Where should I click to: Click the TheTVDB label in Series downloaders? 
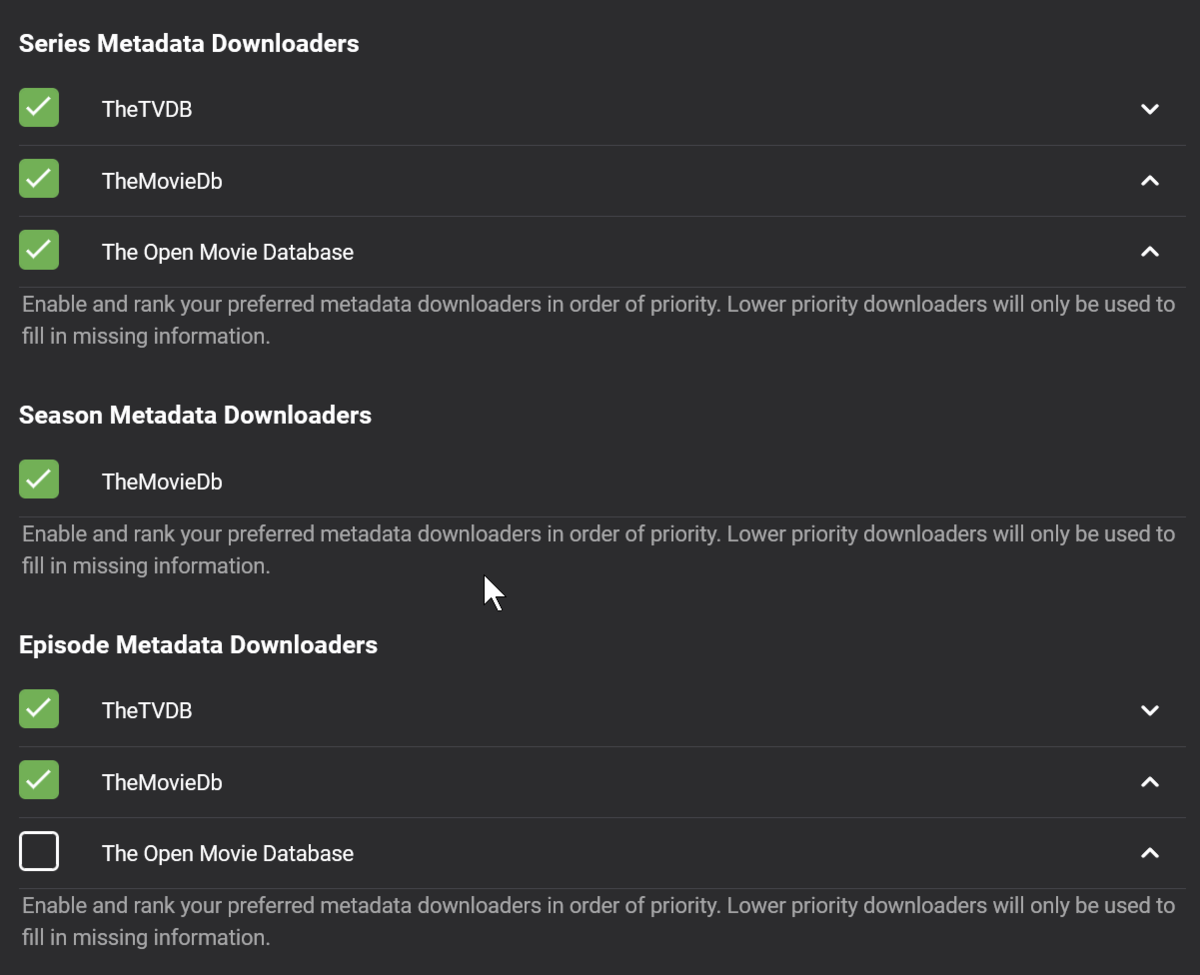tap(147, 109)
